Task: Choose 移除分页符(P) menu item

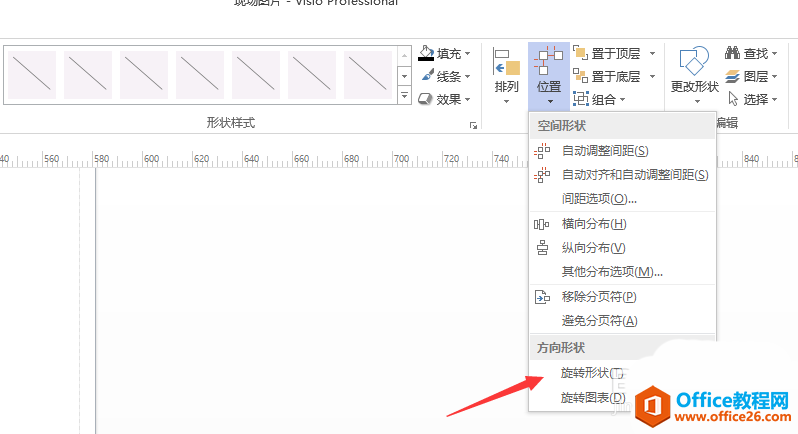Action: [x=622, y=297]
